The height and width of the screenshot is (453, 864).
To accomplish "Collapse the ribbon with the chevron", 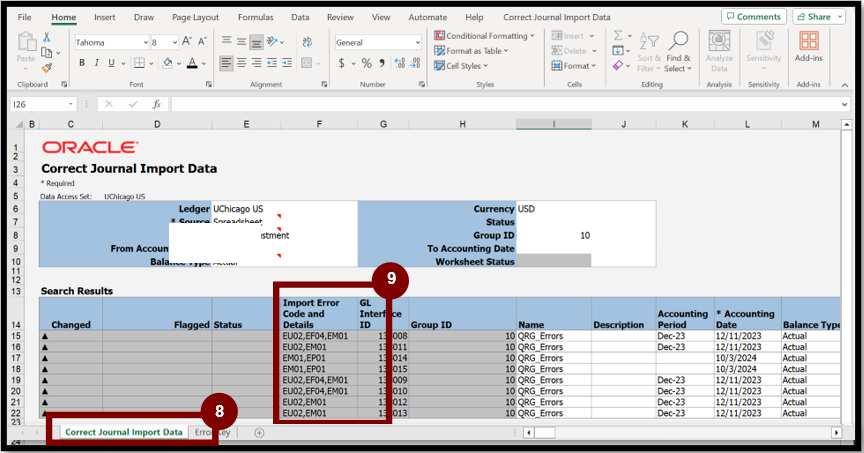I will click(845, 85).
